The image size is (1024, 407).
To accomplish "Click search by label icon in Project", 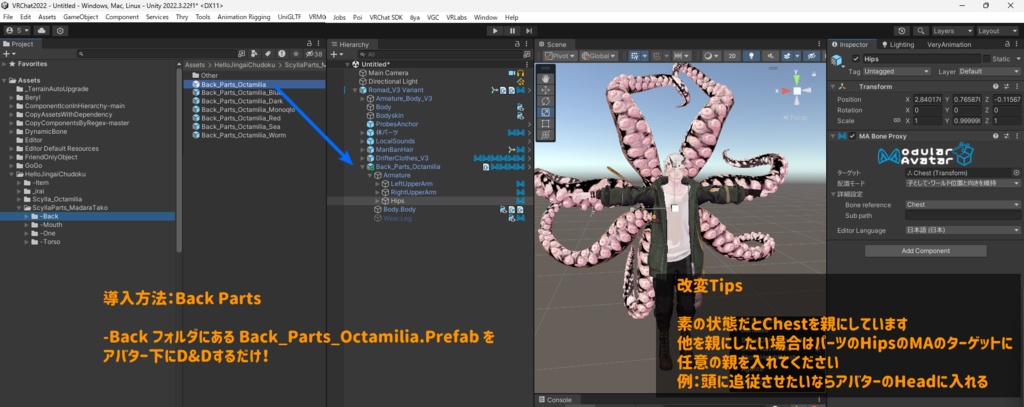I will coord(268,54).
